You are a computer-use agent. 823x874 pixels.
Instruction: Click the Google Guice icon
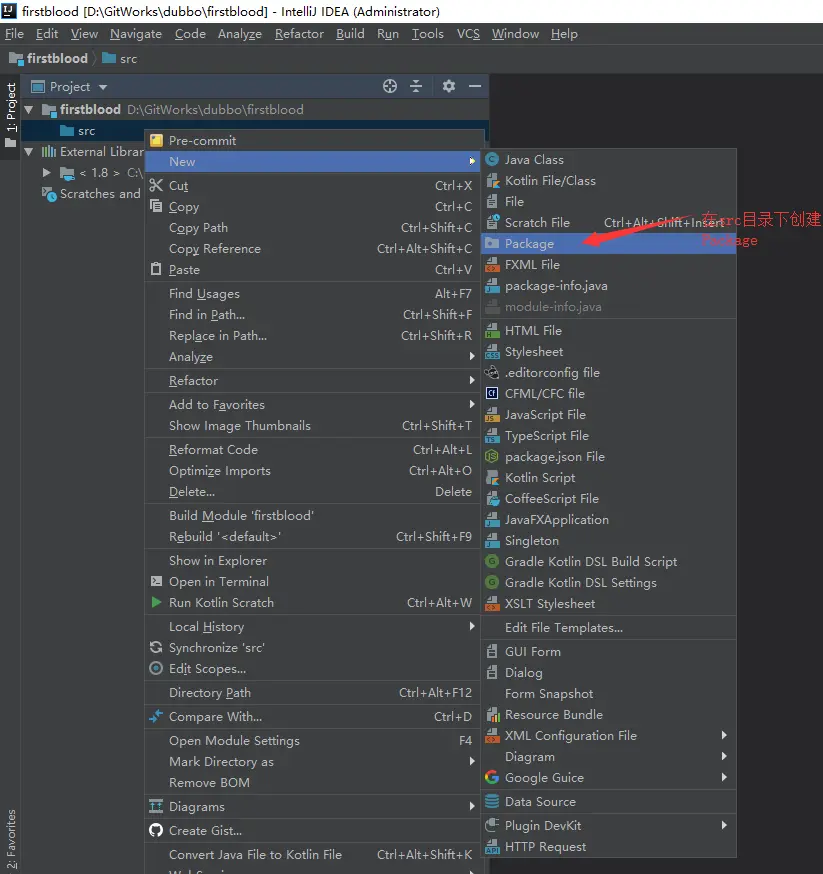click(492, 778)
